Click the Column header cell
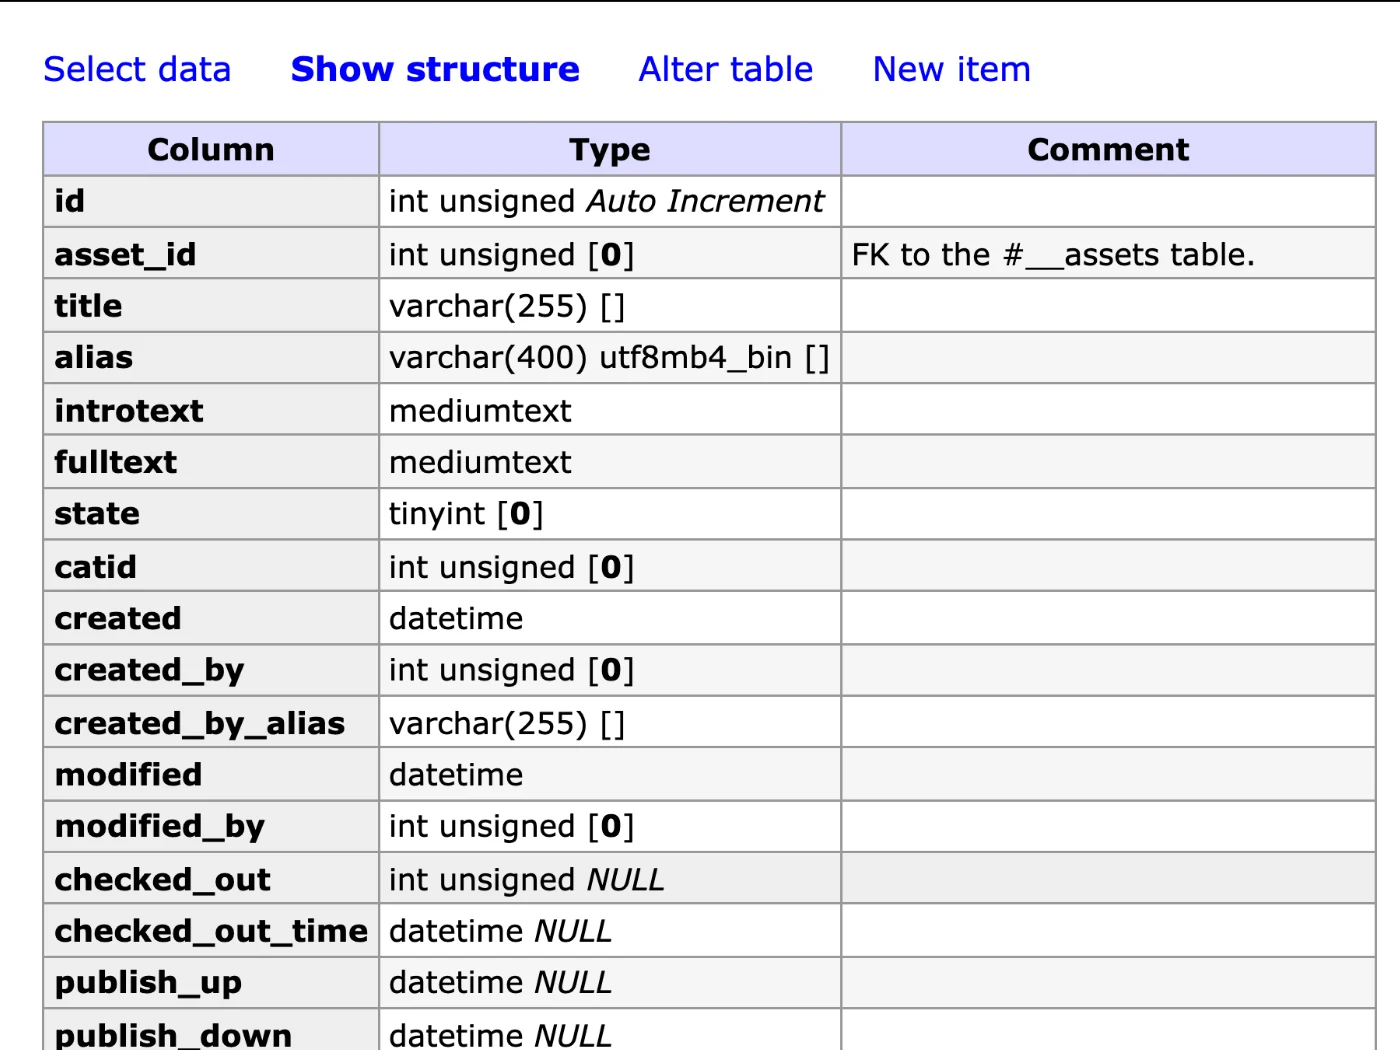The width and height of the screenshot is (1400, 1050). (211, 149)
